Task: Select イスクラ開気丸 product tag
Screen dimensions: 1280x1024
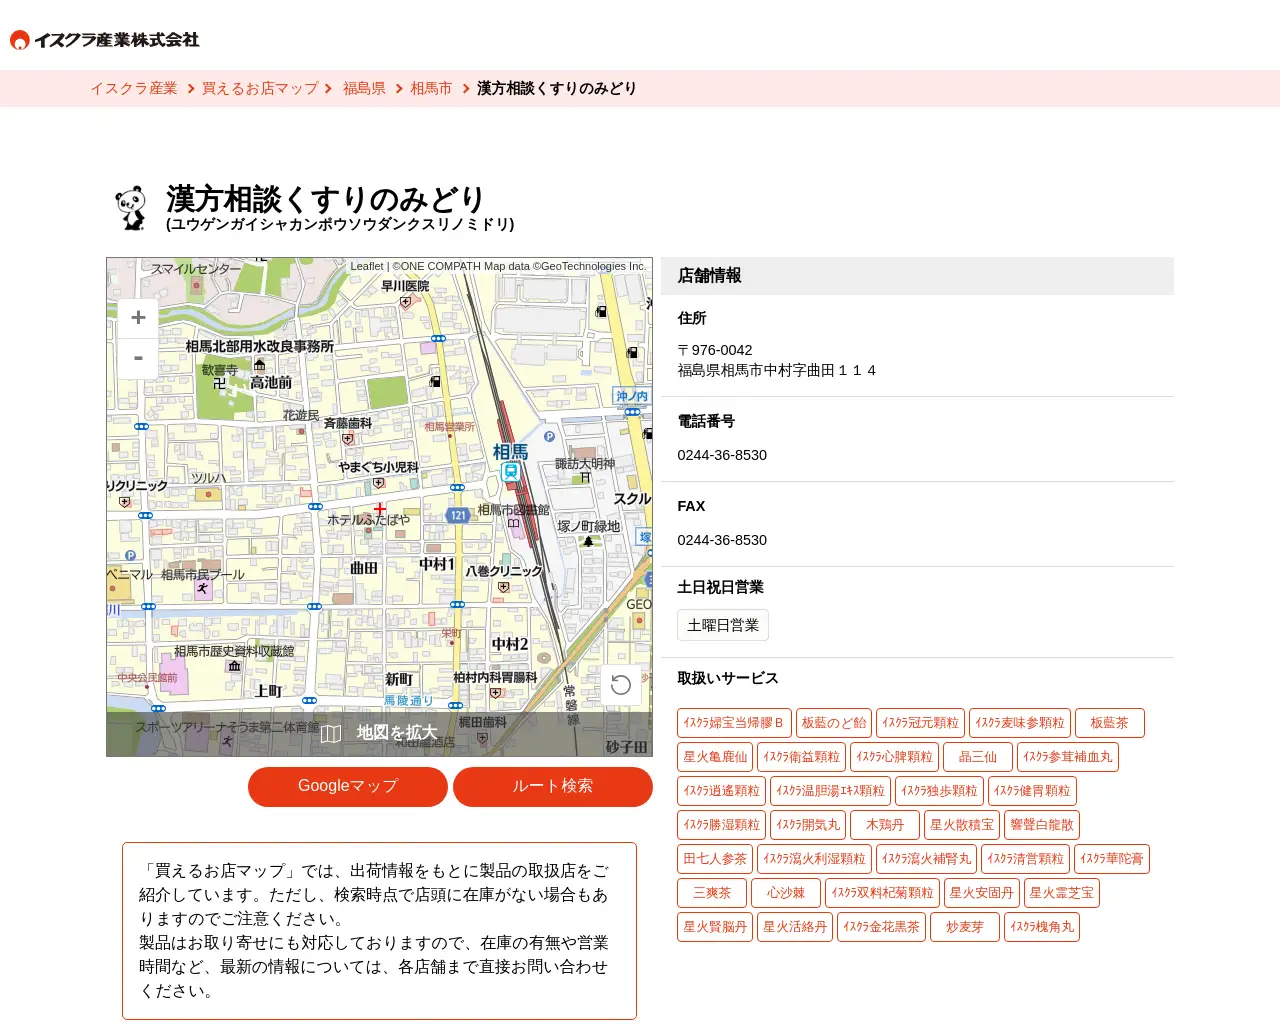Action: pos(808,825)
